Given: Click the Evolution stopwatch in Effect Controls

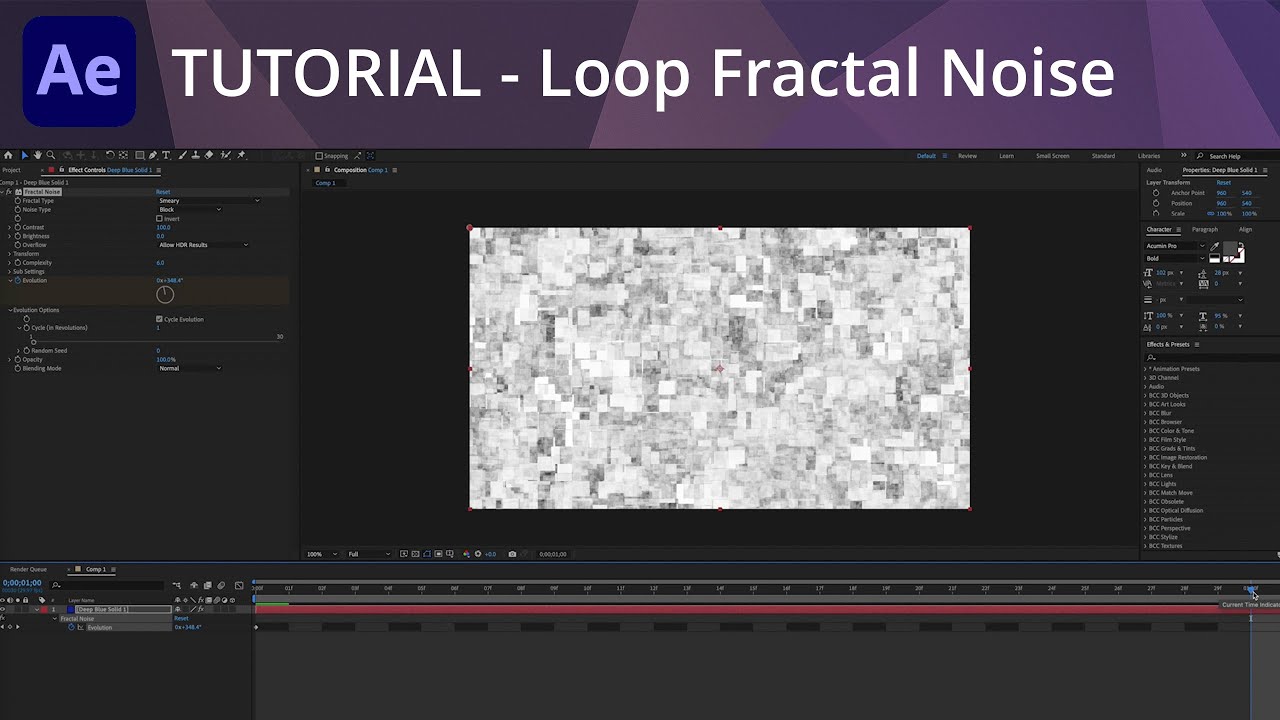Looking at the screenshot, I should coord(18,280).
